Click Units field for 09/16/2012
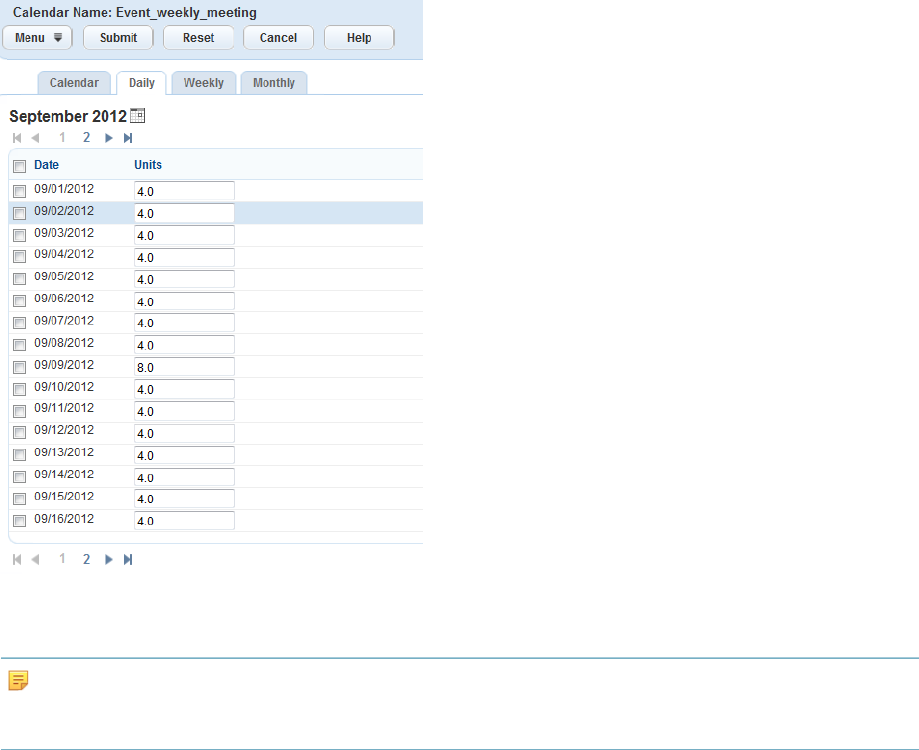This screenshot has width=919, height=750. pos(184,521)
